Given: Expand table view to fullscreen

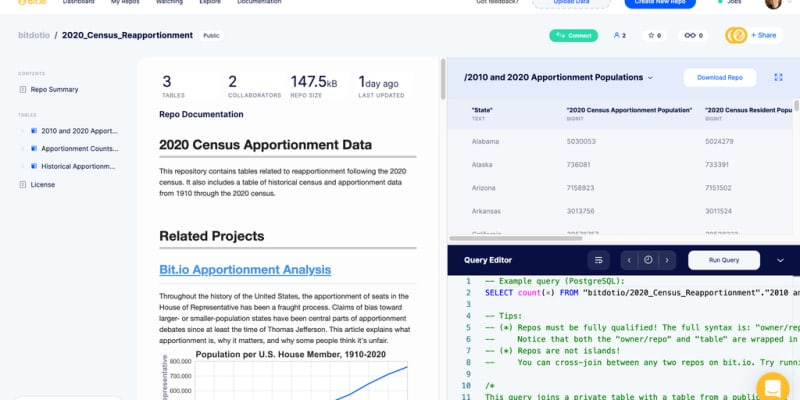Looking at the screenshot, I should tap(778, 78).
